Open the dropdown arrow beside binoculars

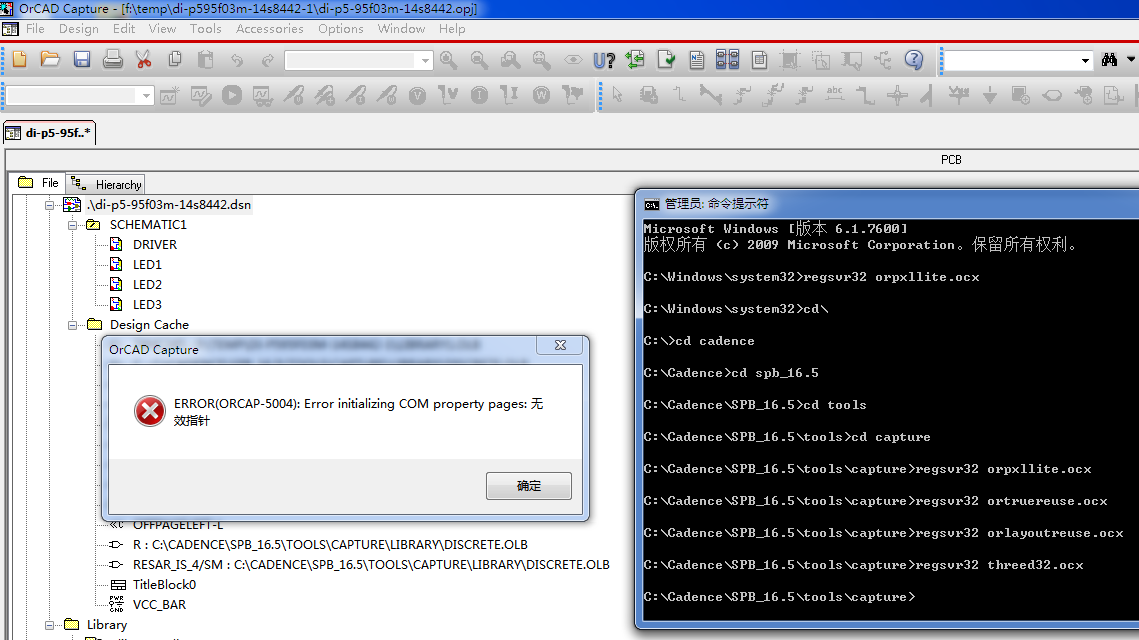point(1131,60)
